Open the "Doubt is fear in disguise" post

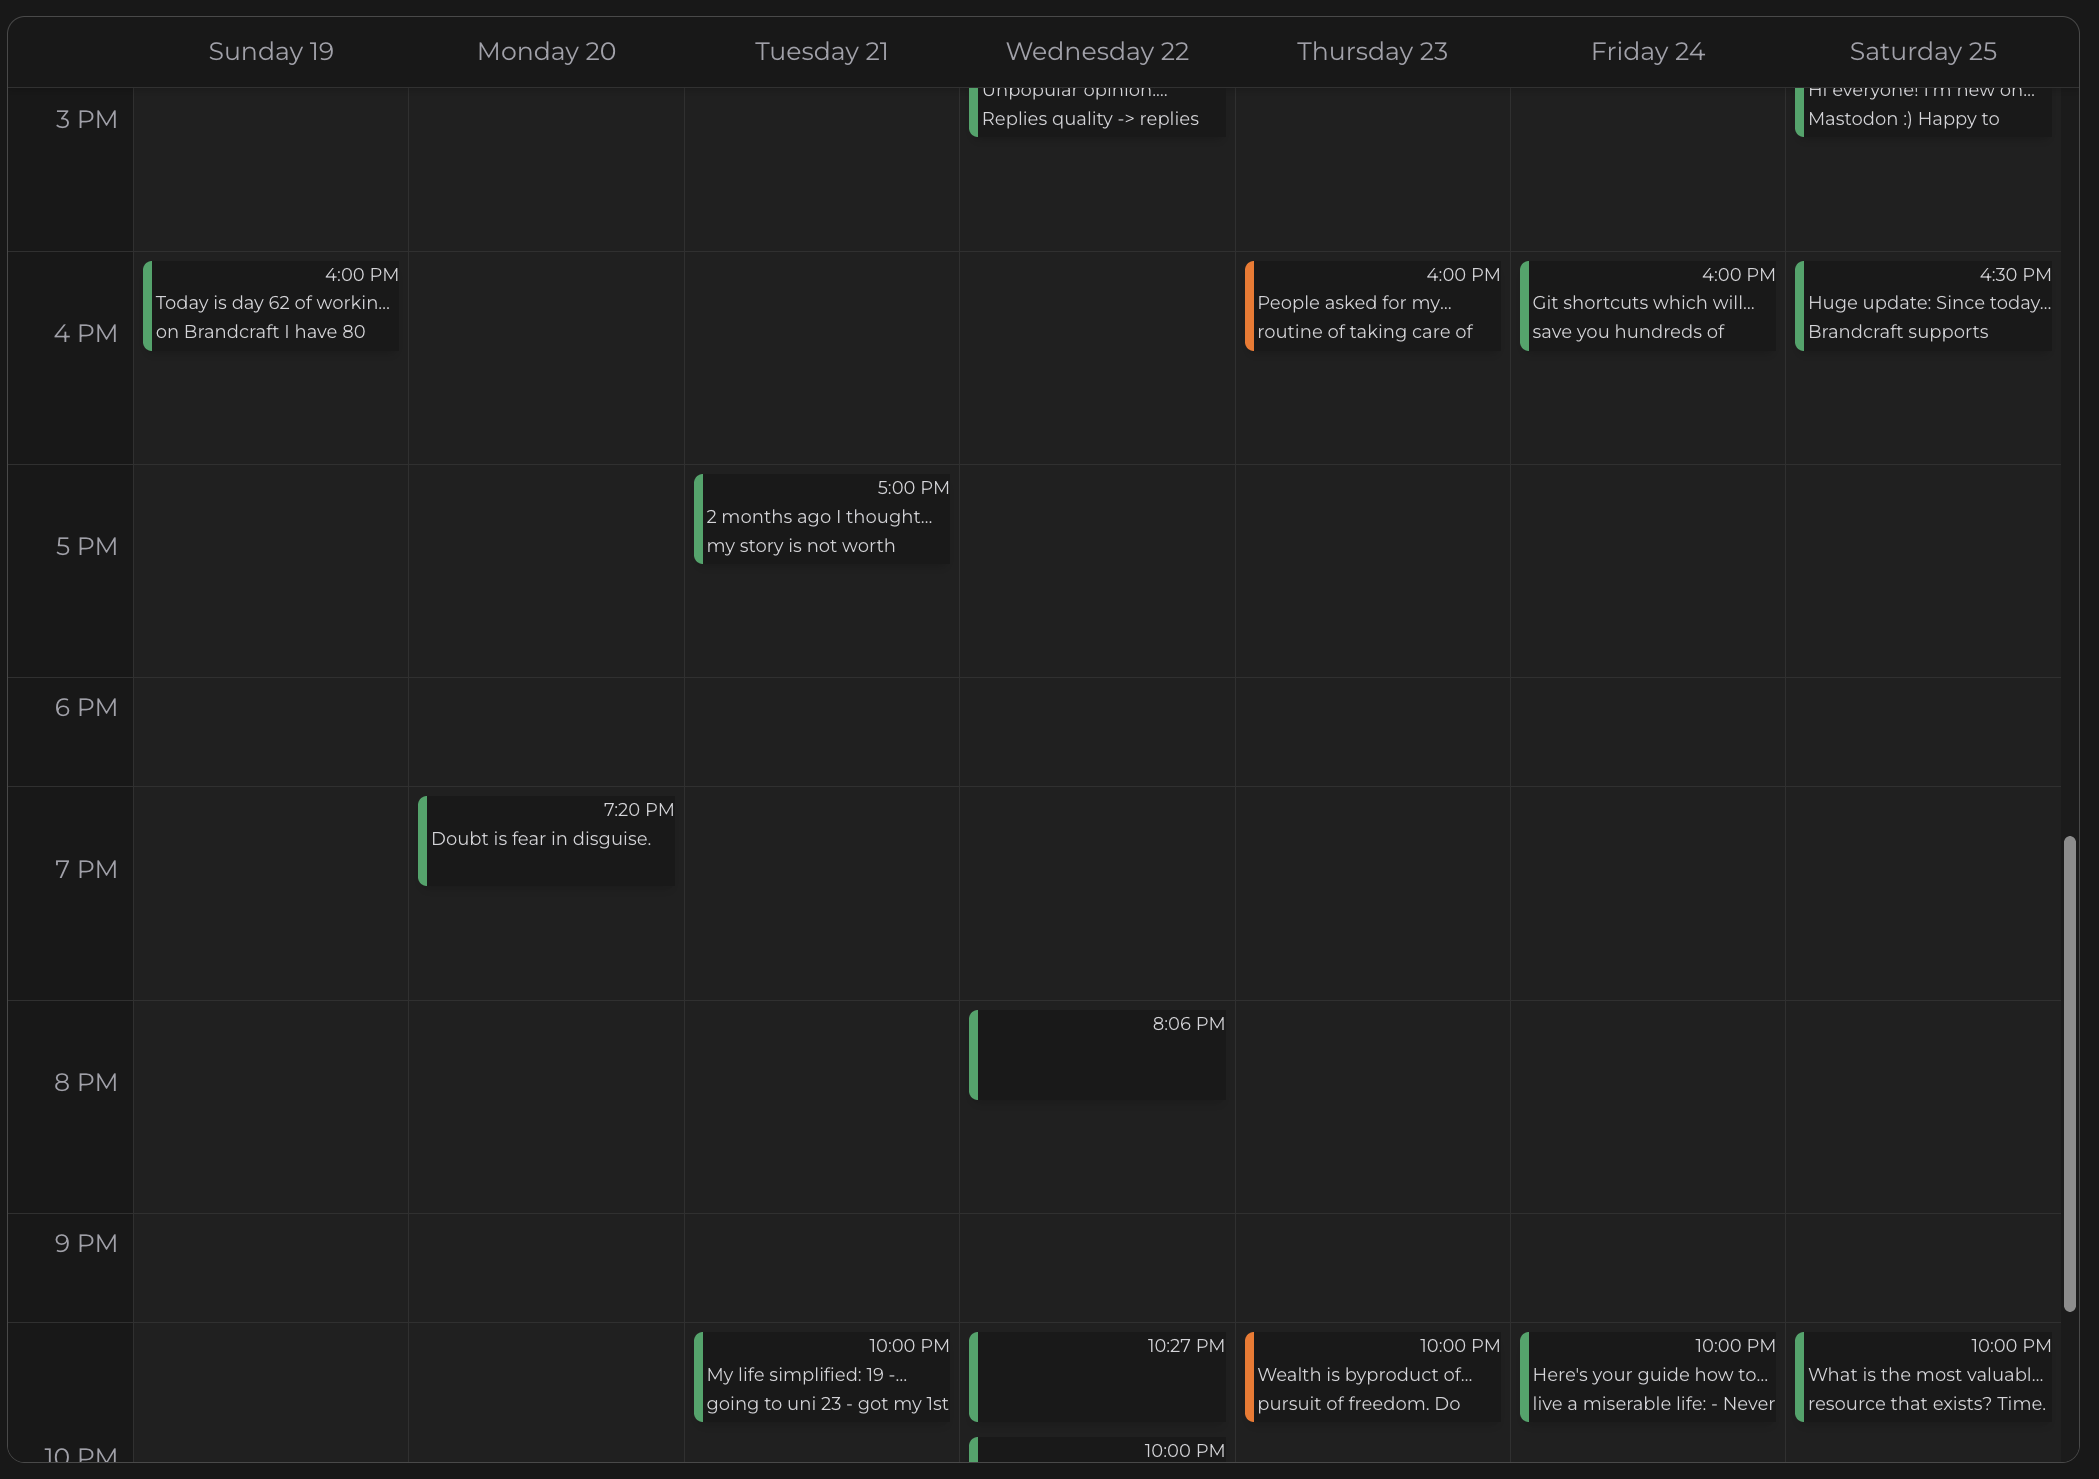click(x=546, y=840)
